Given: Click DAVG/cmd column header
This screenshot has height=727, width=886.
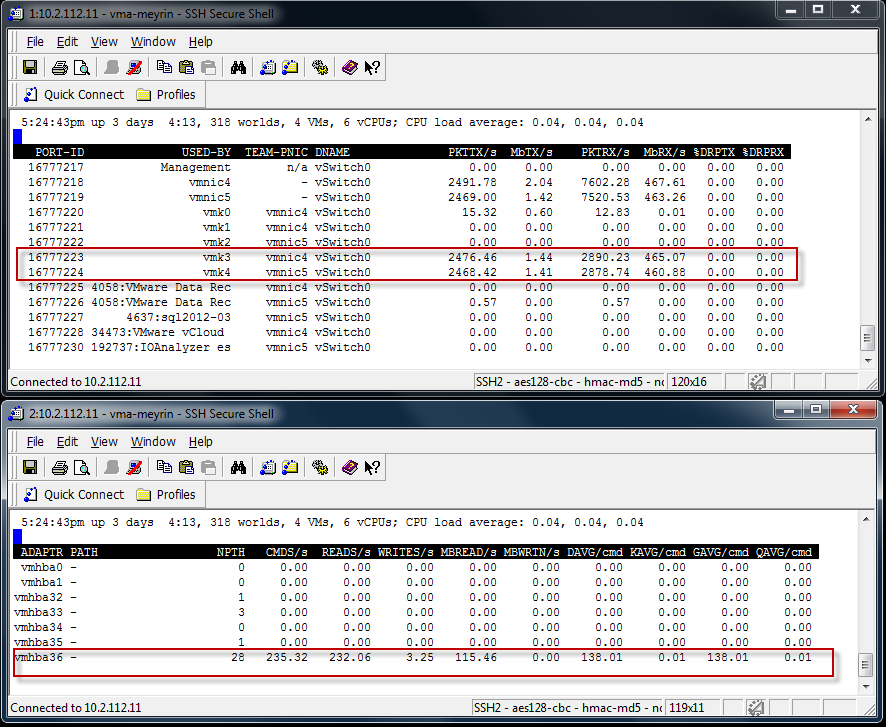Looking at the screenshot, I should point(594,552).
